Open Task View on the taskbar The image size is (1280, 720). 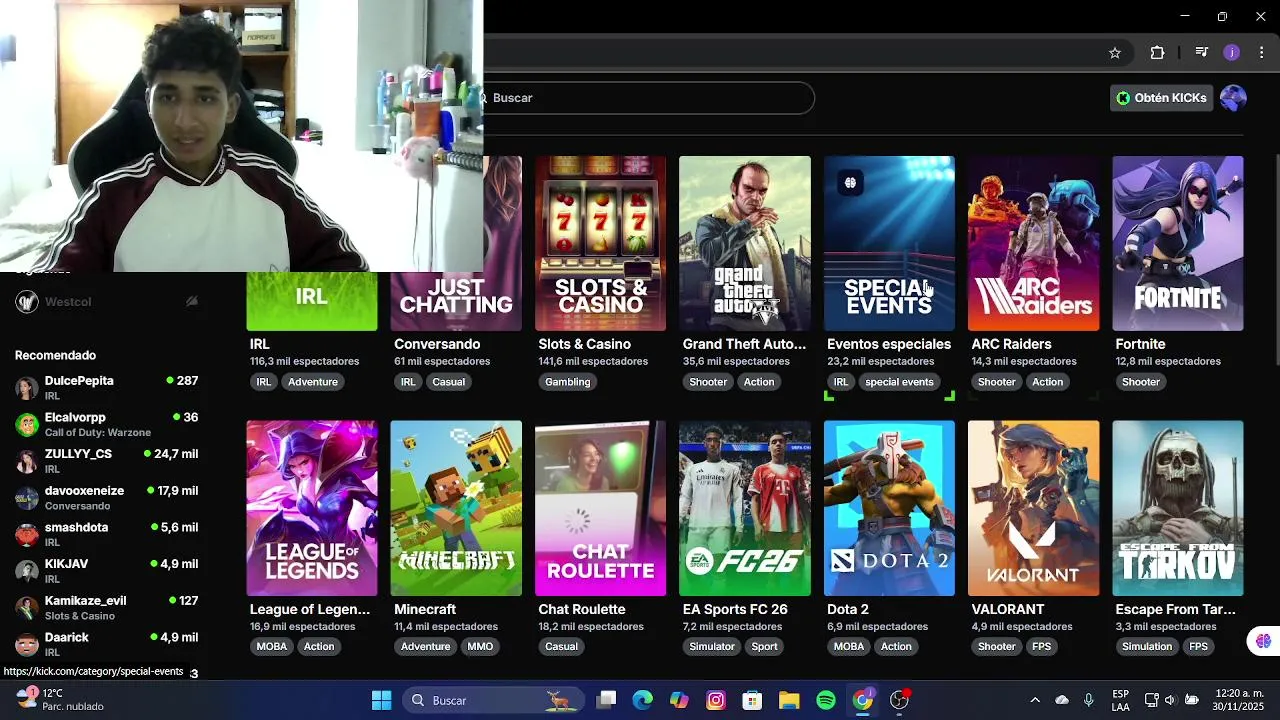(x=606, y=700)
